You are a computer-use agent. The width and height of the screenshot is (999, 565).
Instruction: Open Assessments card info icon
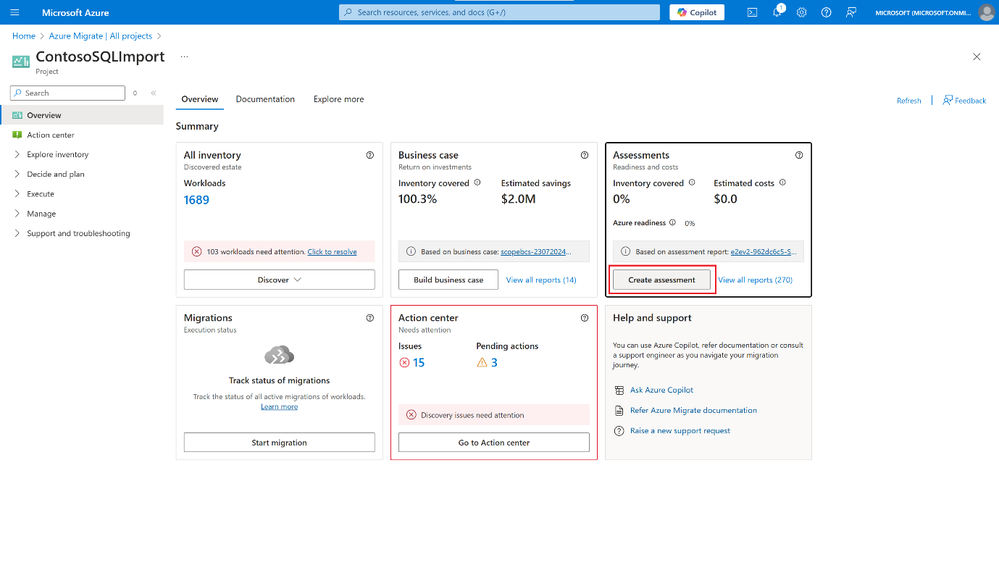click(x=799, y=155)
